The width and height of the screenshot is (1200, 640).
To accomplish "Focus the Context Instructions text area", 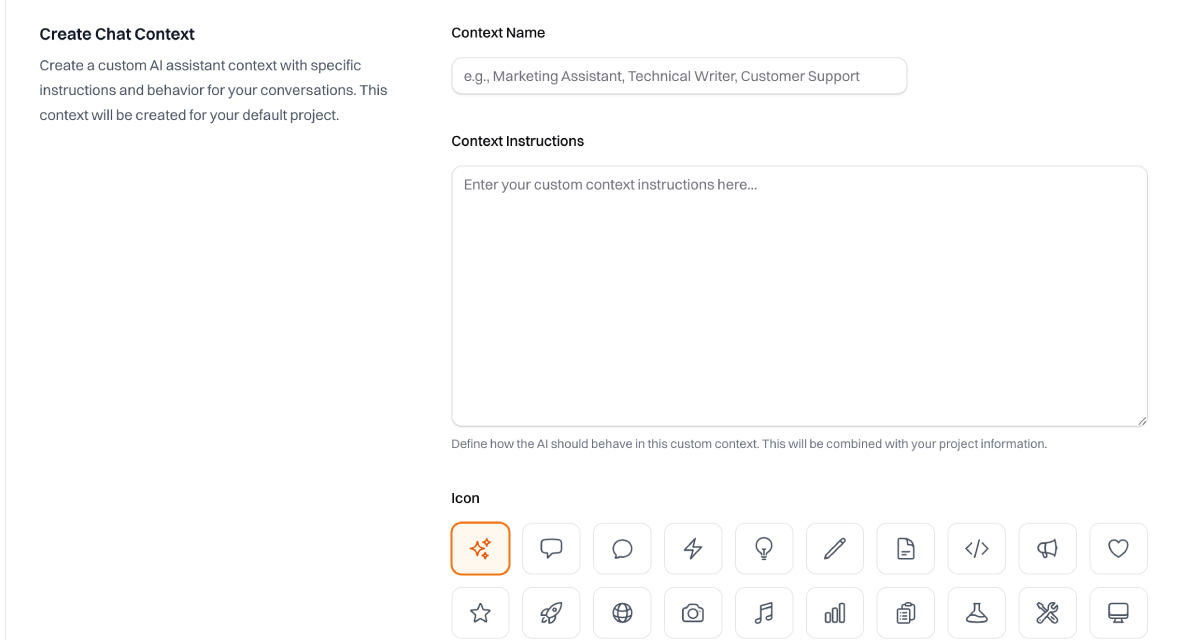I will 799,296.
